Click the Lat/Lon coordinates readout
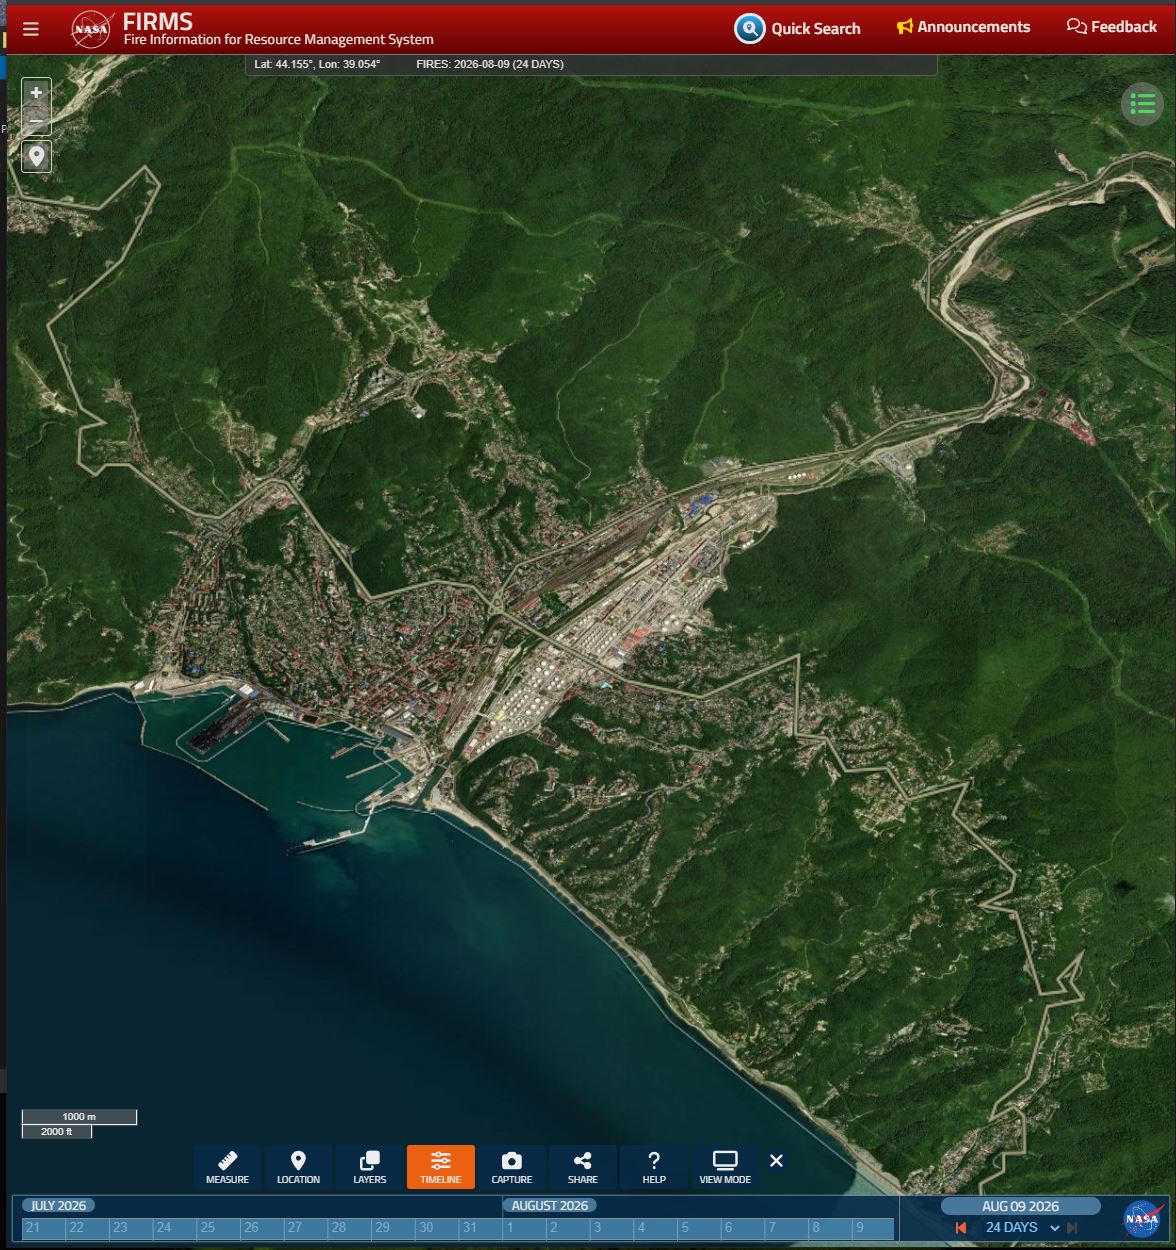Image resolution: width=1176 pixels, height=1250 pixels. pos(317,64)
